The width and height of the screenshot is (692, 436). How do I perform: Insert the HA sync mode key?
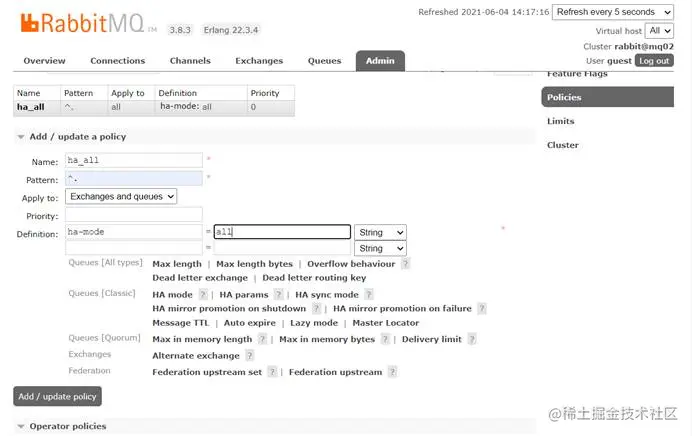(x=327, y=294)
